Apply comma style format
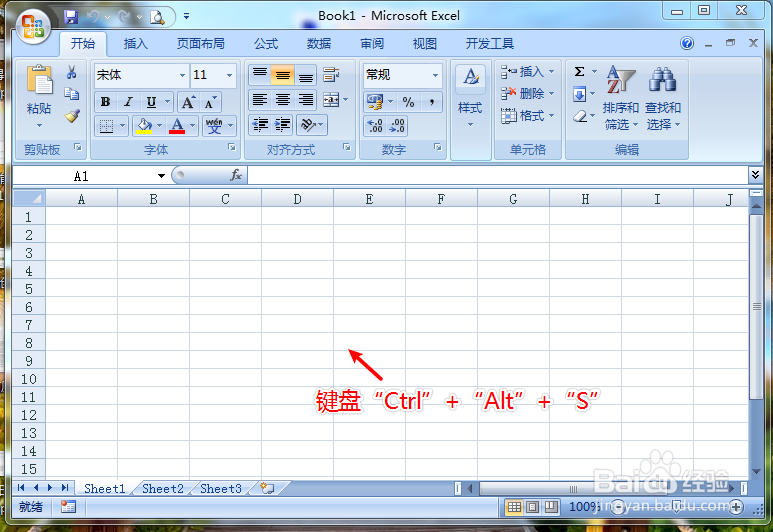773x532 pixels. [431, 102]
